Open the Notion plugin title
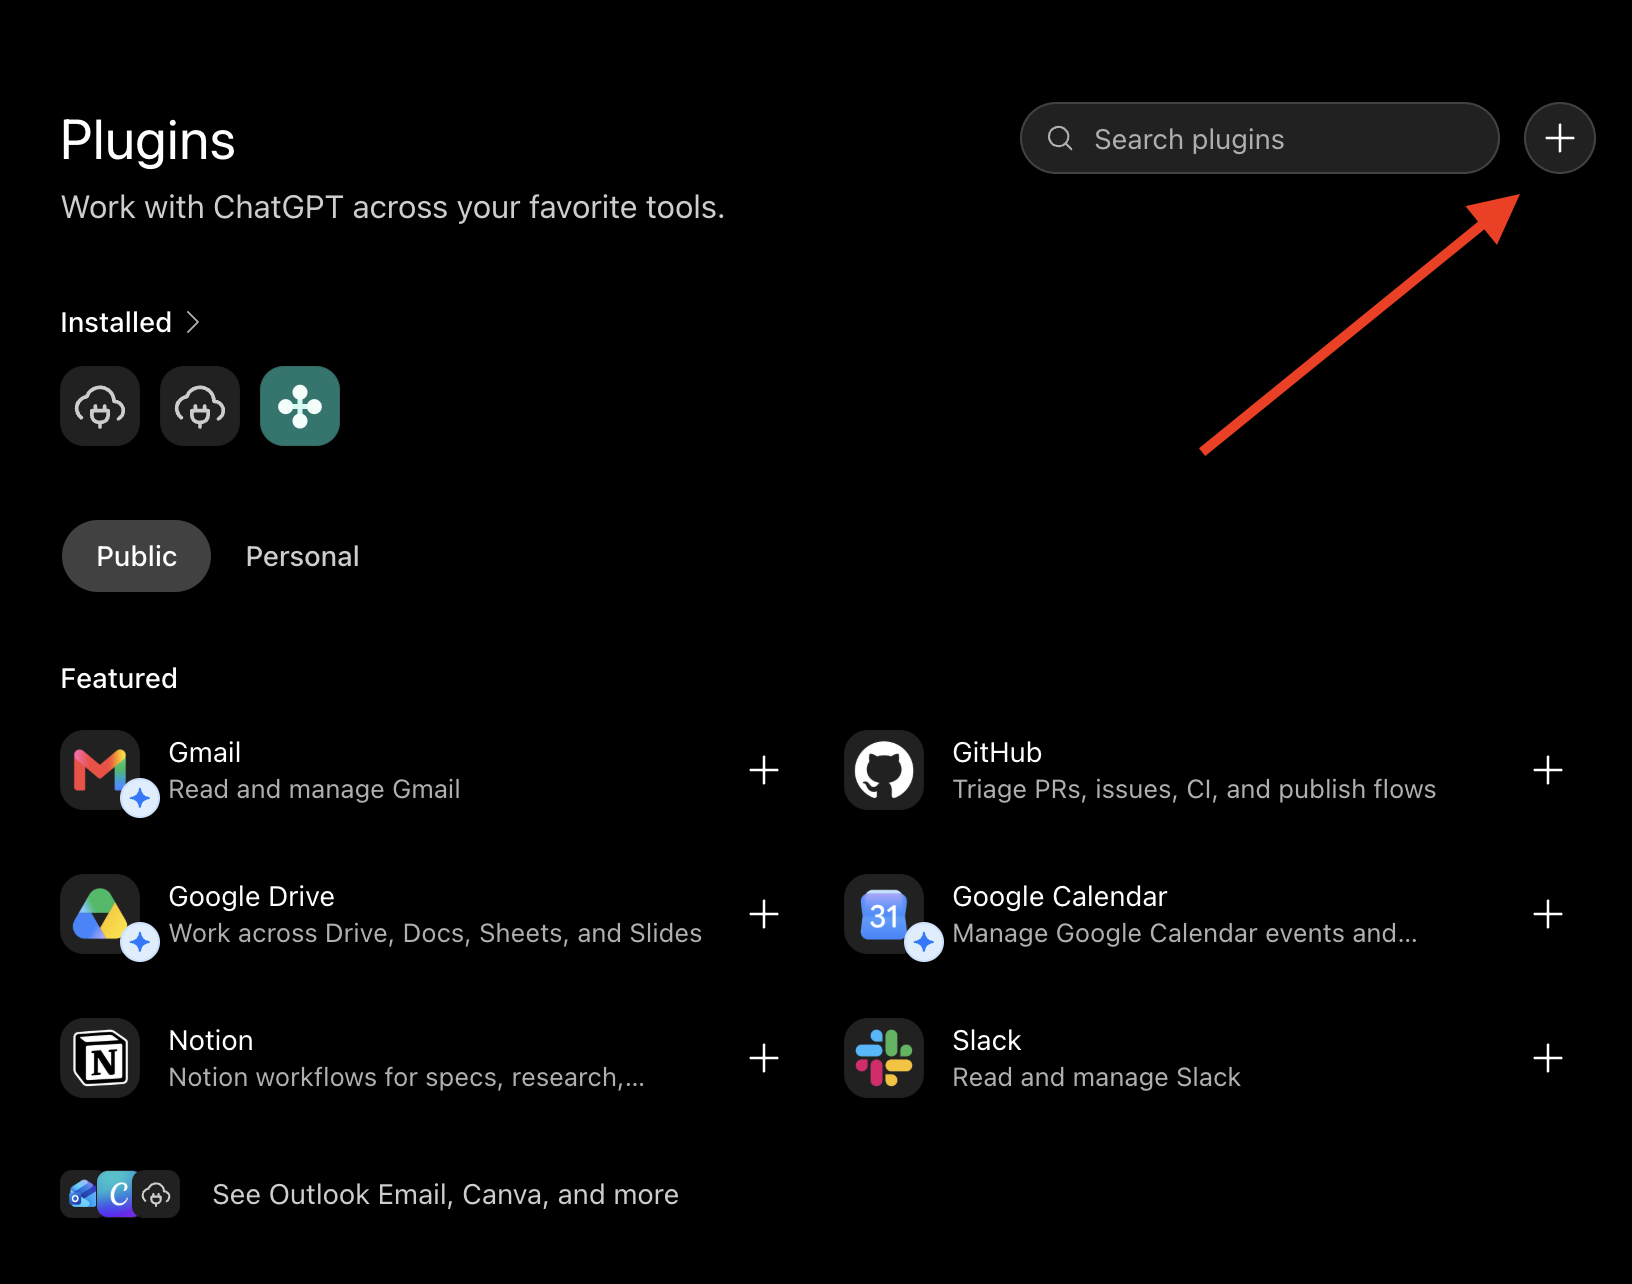The width and height of the screenshot is (1632, 1284). [211, 1040]
